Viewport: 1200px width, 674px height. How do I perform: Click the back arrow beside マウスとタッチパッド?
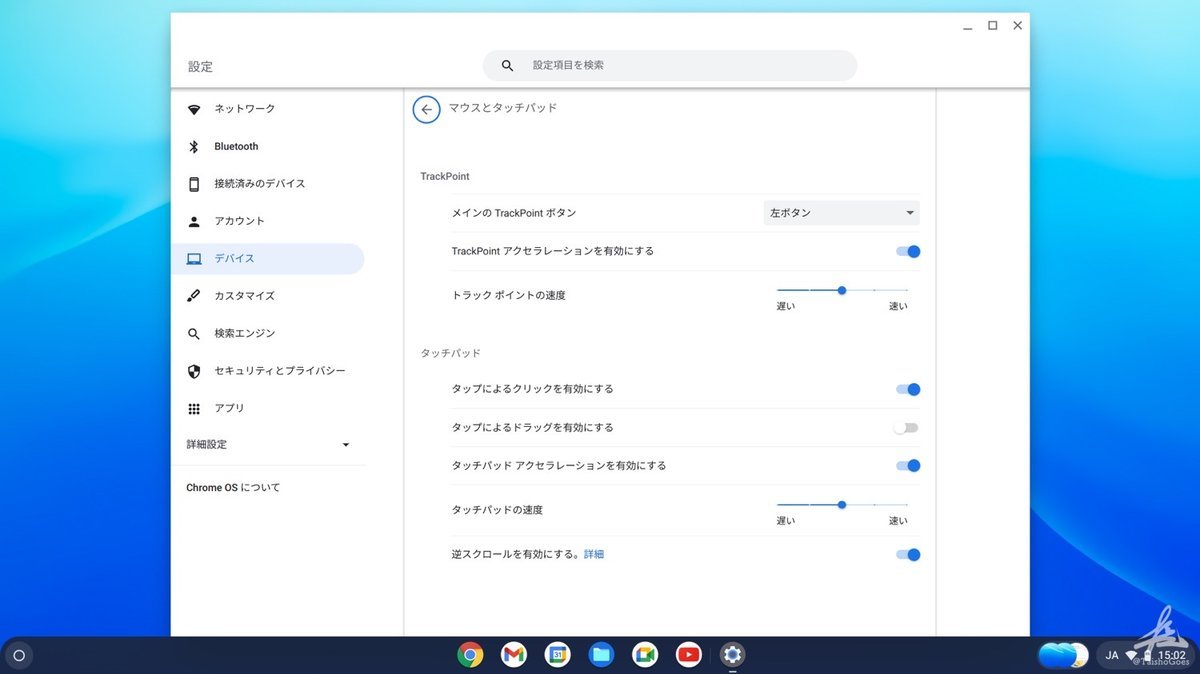click(427, 109)
